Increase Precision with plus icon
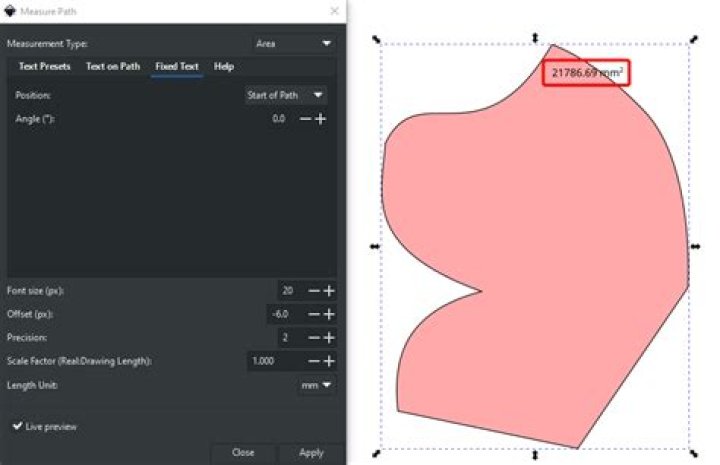The width and height of the screenshot is (720, 465). [329, 338]
